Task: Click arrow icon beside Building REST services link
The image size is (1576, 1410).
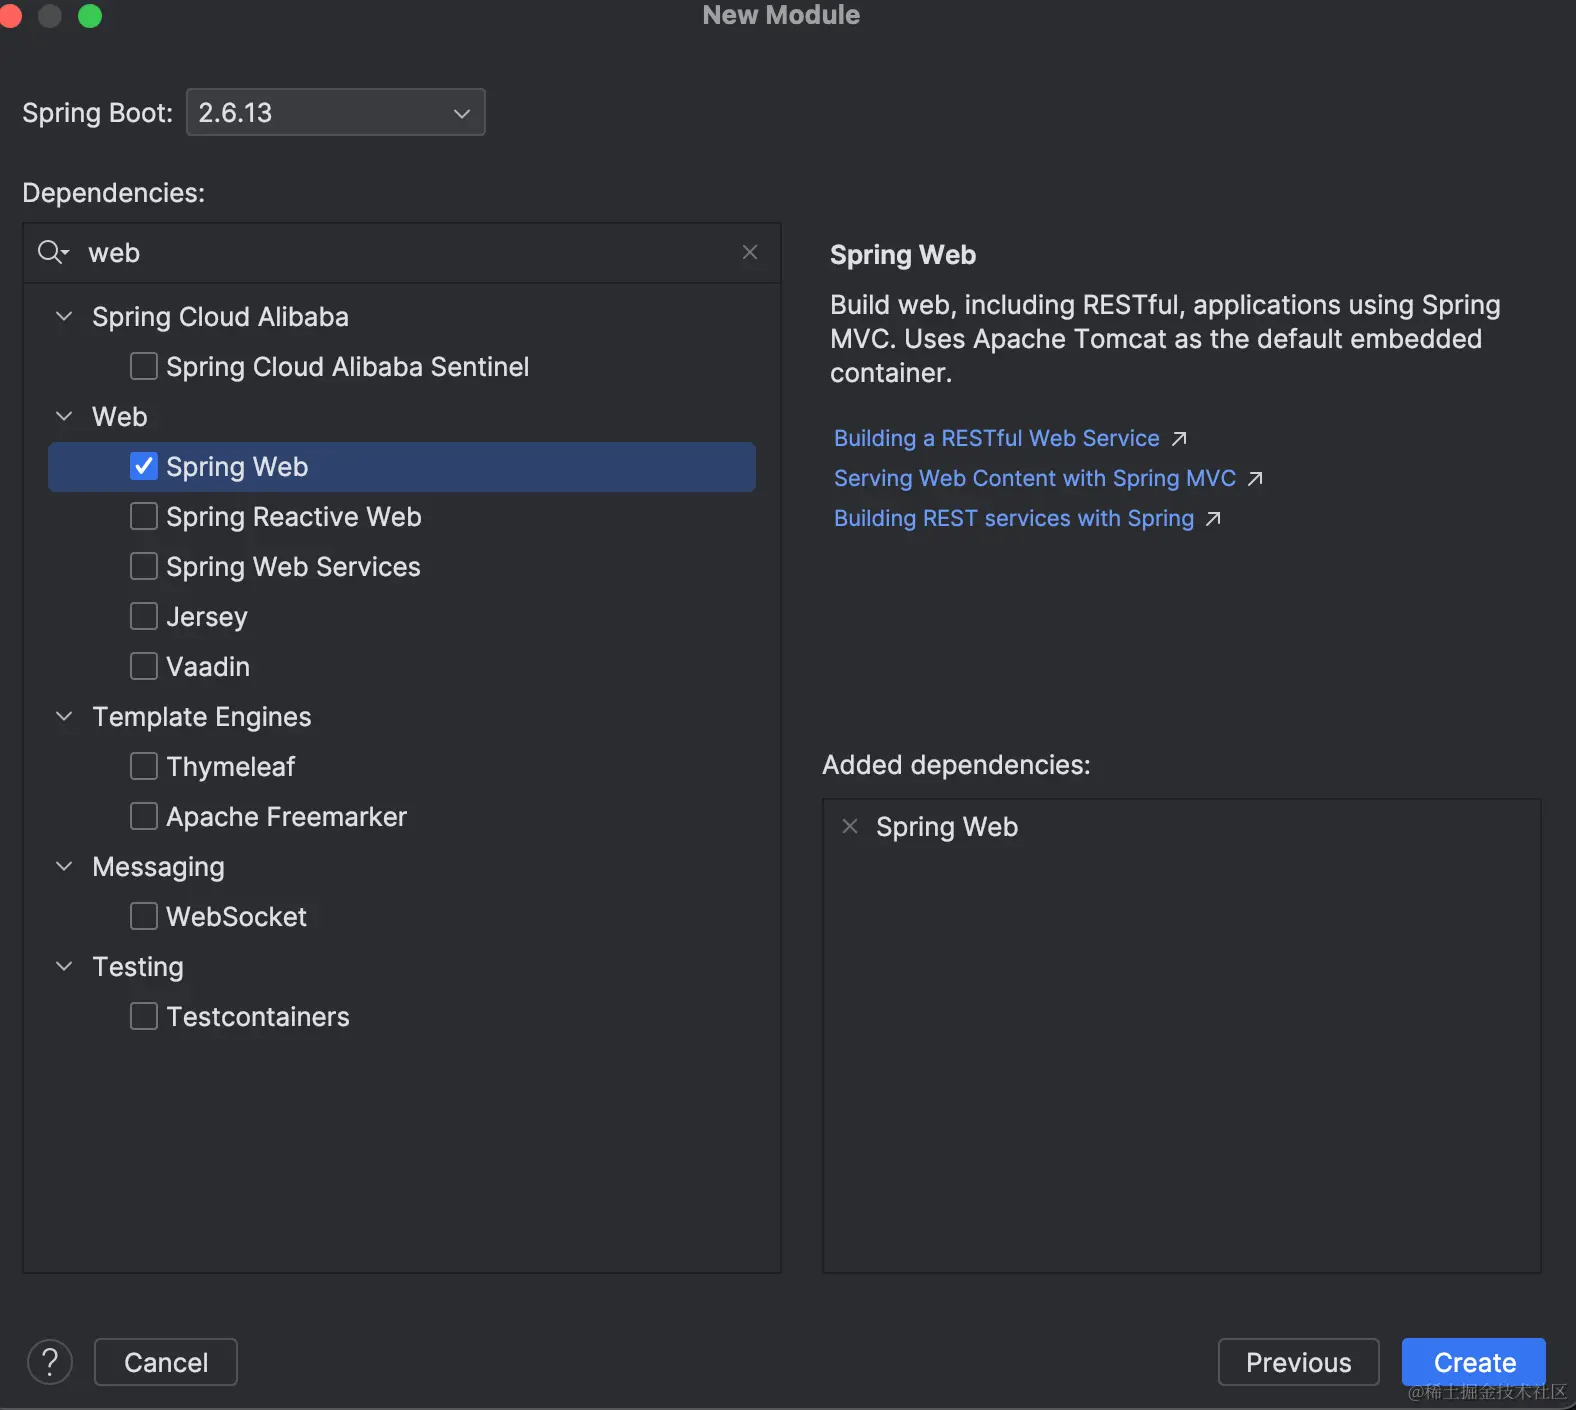Action: click(x=1214, y=519)
